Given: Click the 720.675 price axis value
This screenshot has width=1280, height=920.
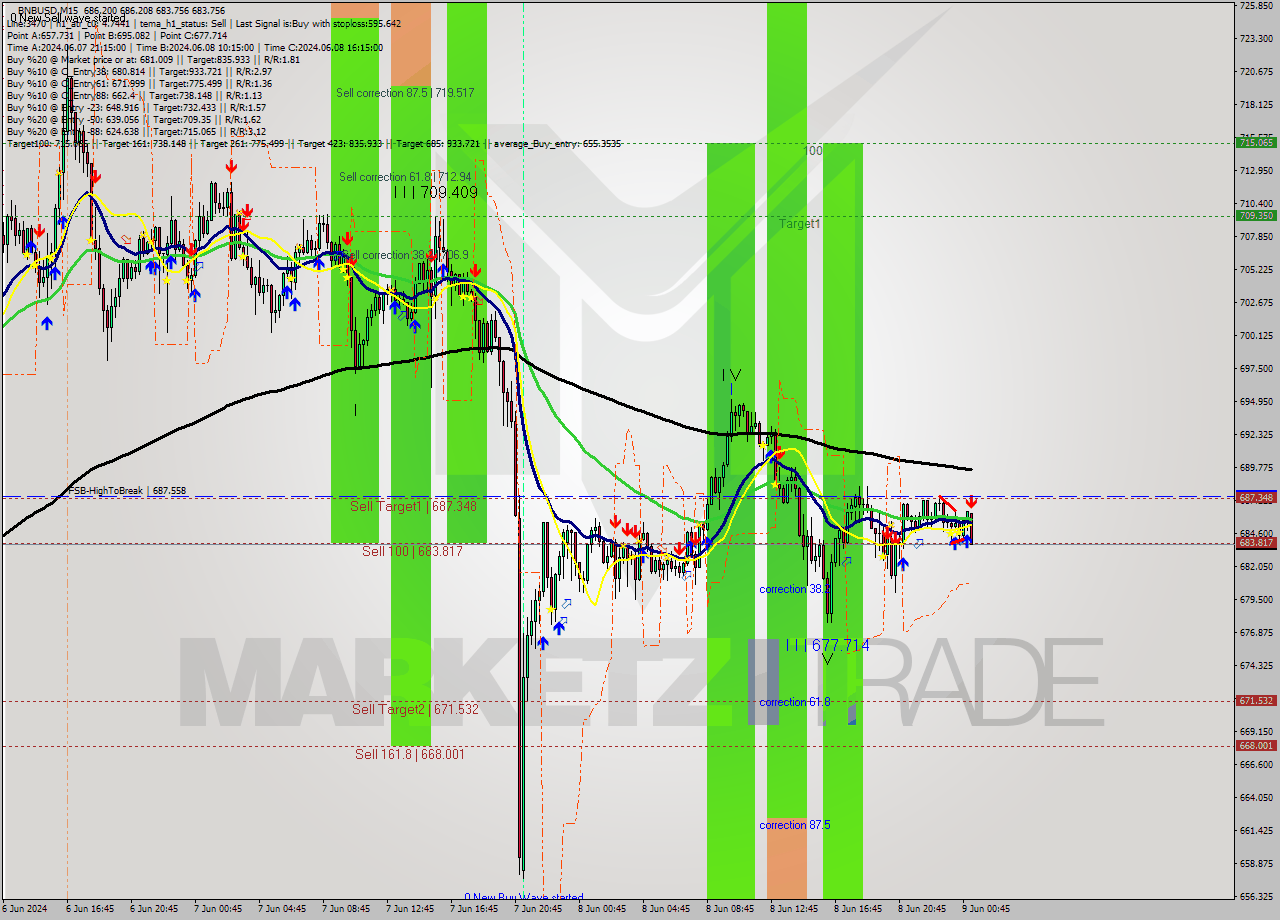Looking at the screenshot, I should [x=1256, y=72].
